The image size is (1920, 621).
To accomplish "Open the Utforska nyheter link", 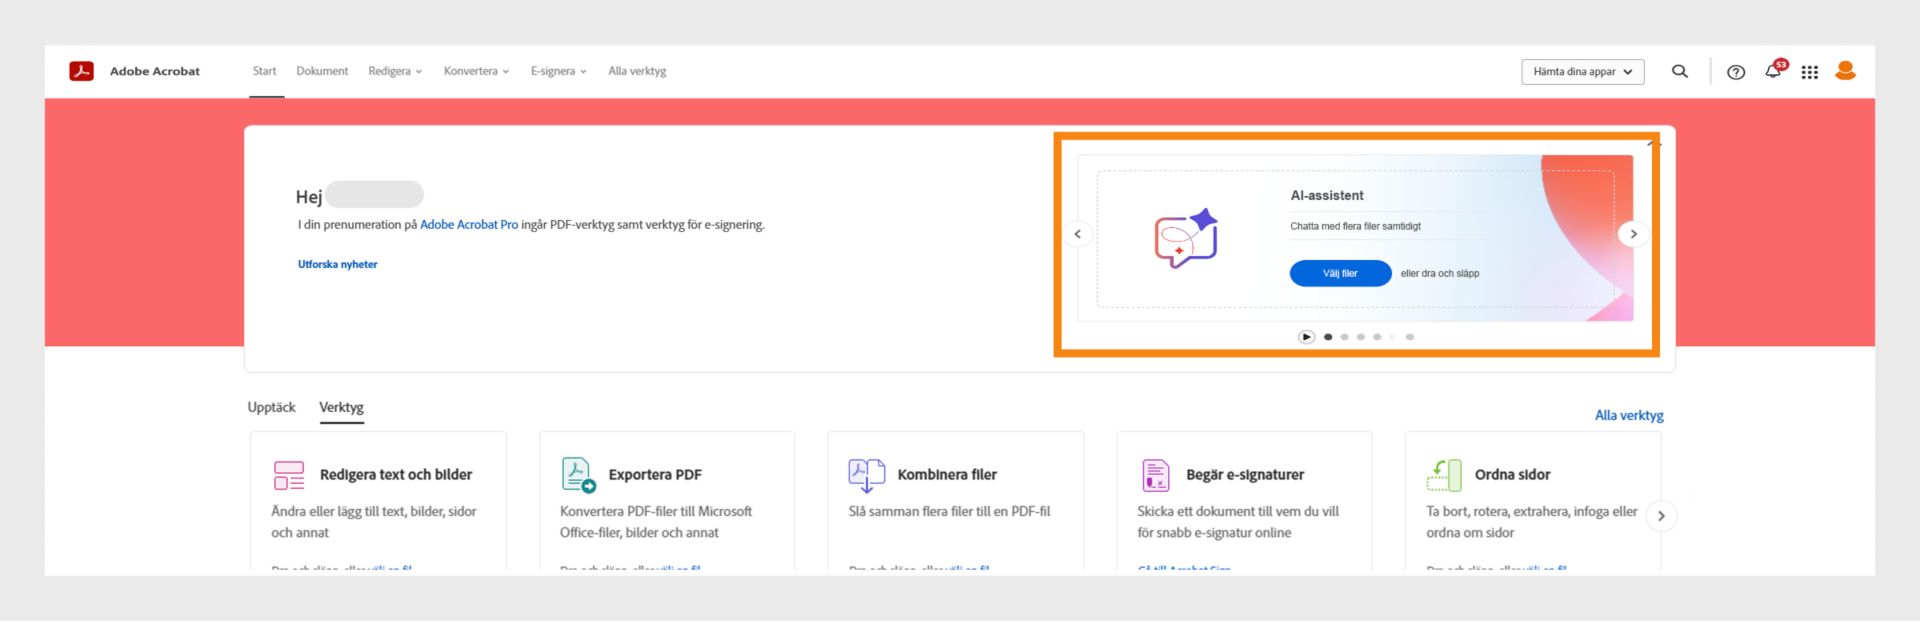I will coord(337,264).
